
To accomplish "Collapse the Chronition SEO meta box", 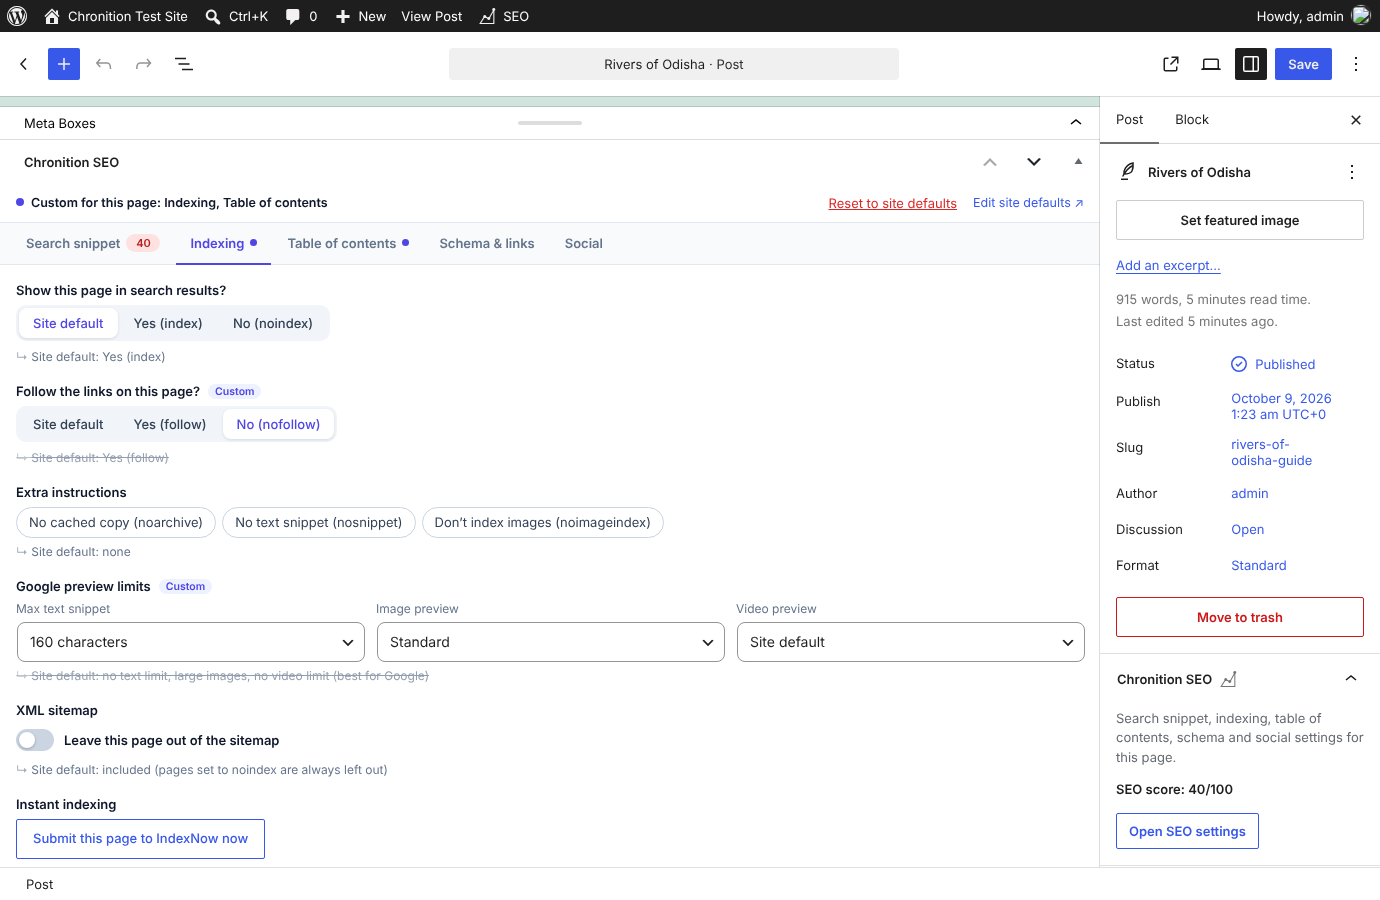I will 1078,162.
